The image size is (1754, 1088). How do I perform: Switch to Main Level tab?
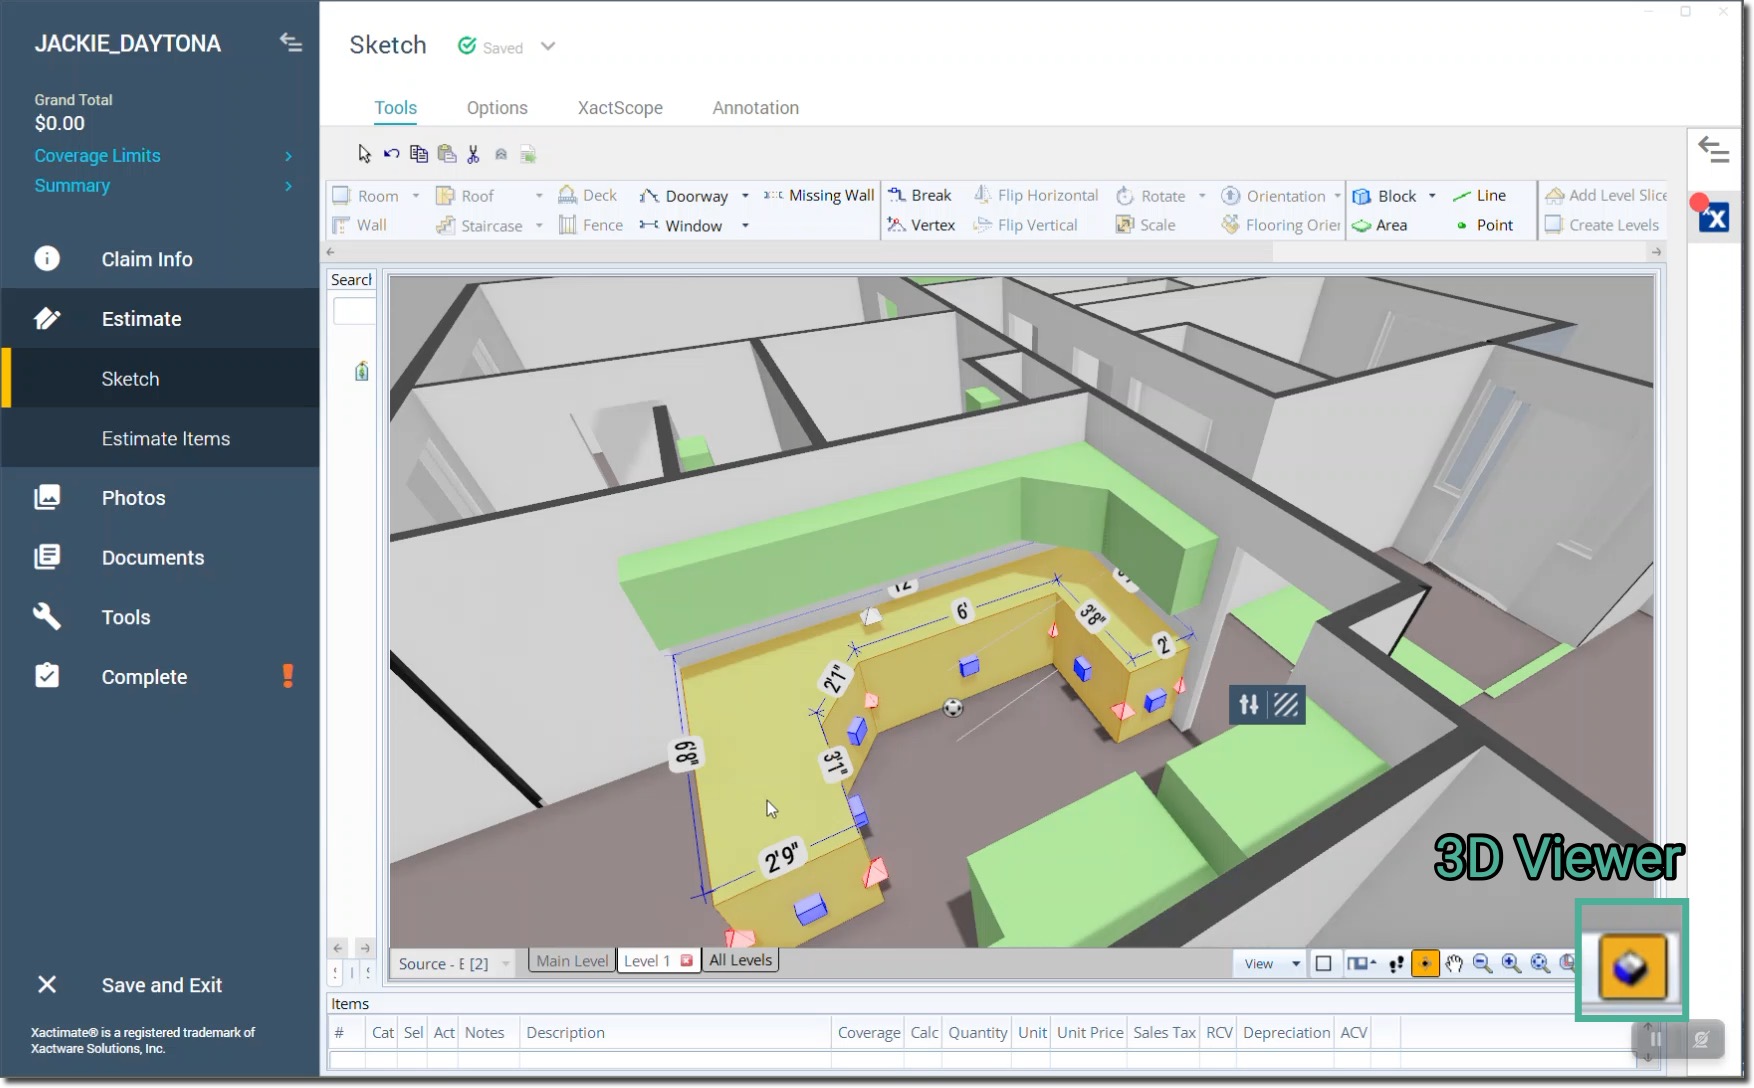(572, 961)
